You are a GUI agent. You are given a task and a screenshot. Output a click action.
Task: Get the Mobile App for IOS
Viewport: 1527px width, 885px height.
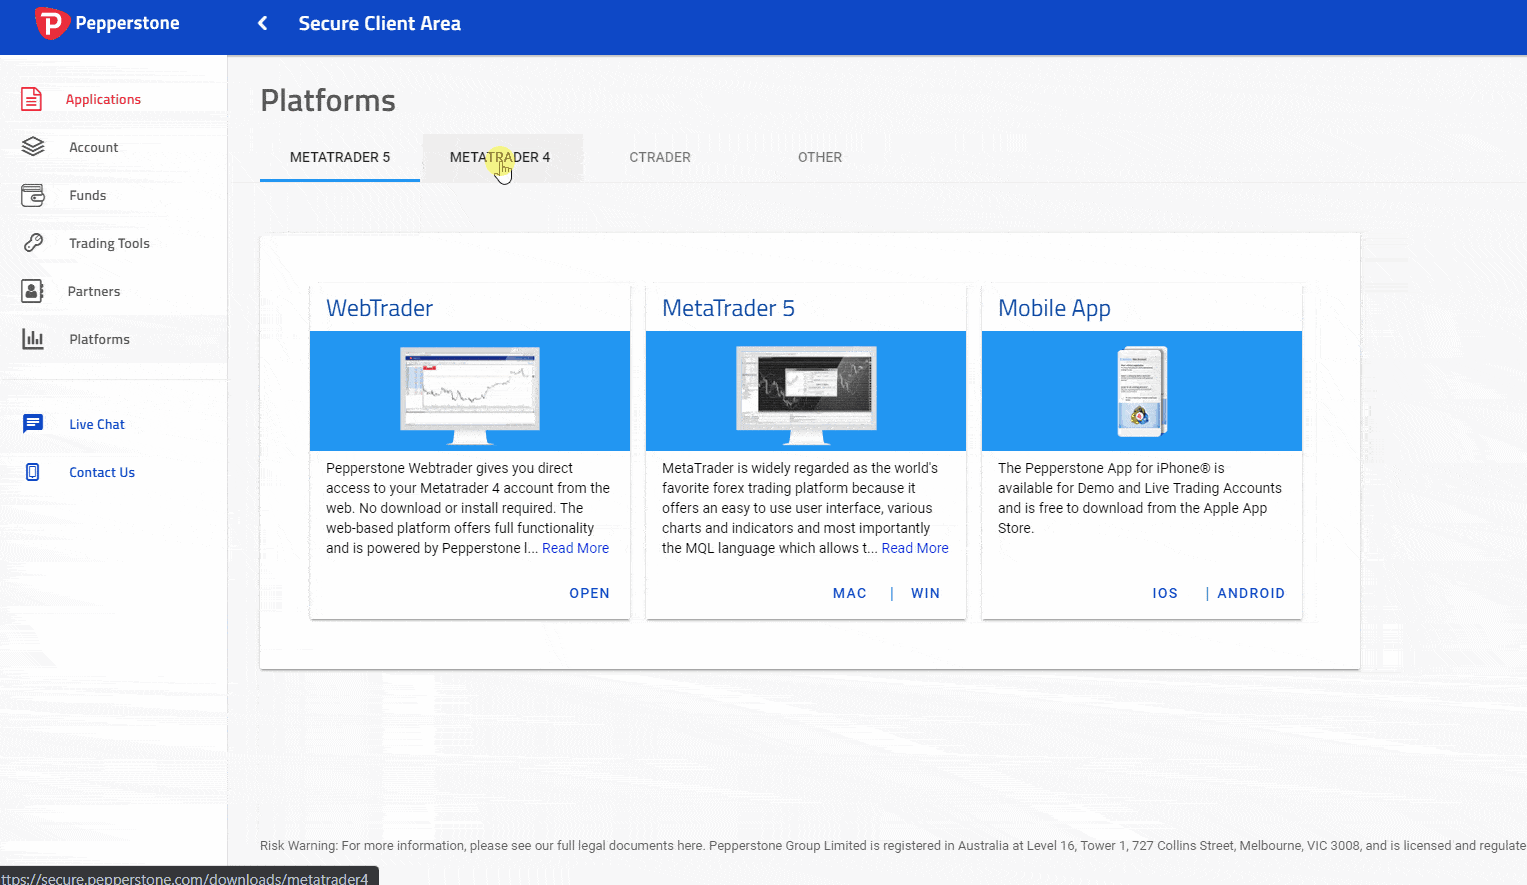pos(1165,593)
